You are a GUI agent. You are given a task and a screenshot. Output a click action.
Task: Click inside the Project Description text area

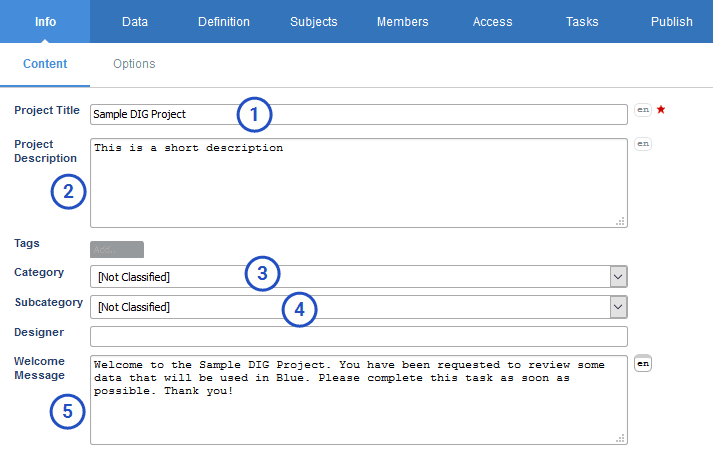click(359, 183)
